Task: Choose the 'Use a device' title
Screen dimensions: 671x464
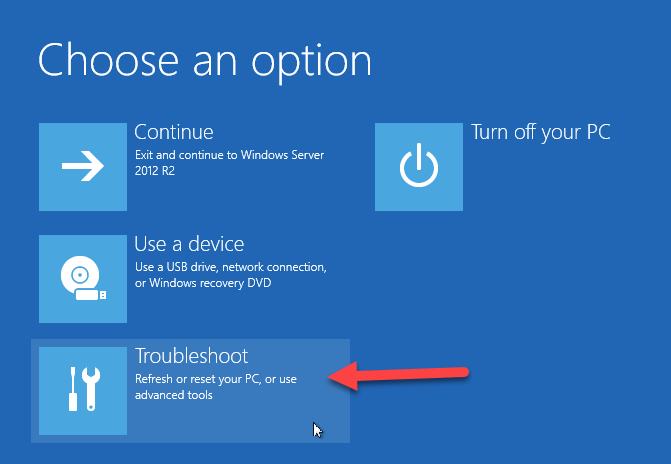Action: click(189, 244)
